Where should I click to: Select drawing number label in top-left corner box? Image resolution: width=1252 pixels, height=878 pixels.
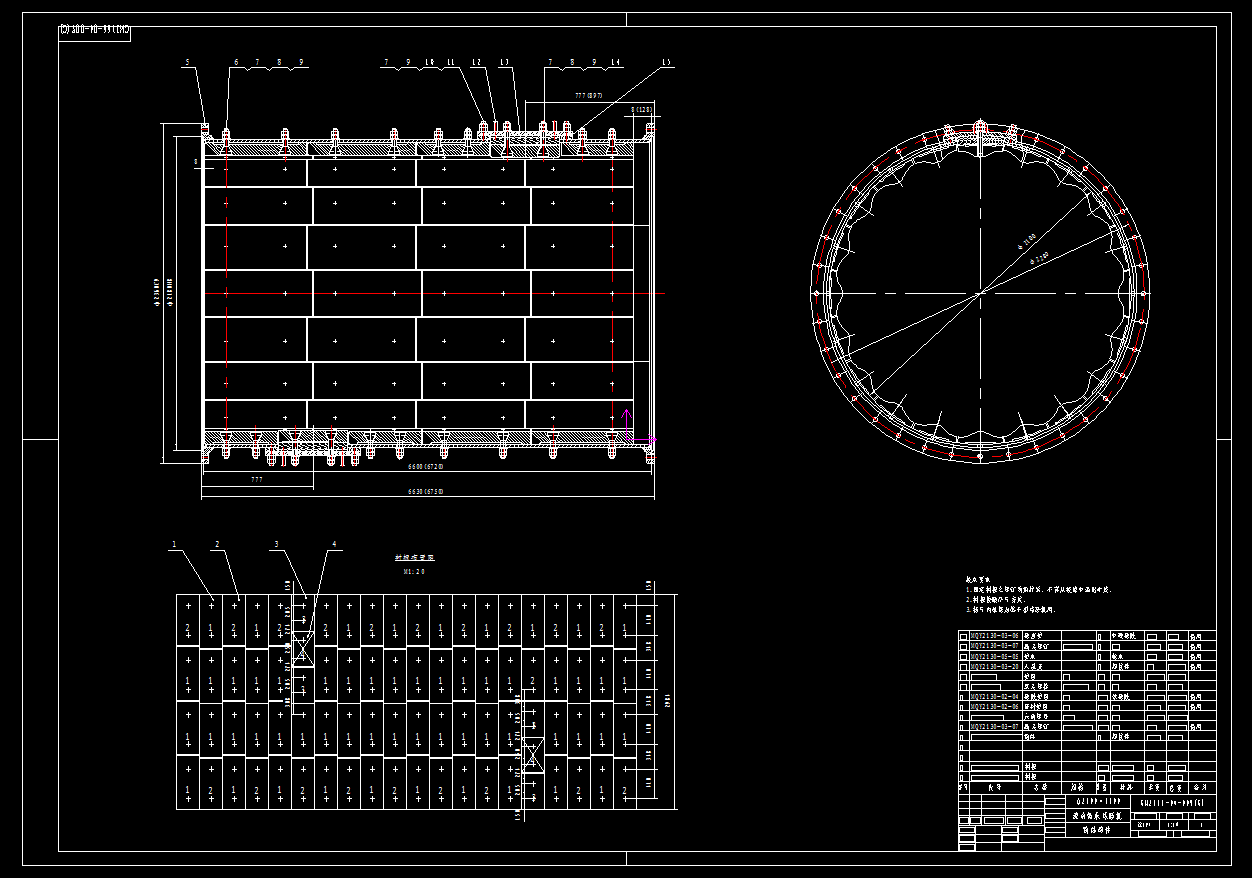(x=94, y=31)
